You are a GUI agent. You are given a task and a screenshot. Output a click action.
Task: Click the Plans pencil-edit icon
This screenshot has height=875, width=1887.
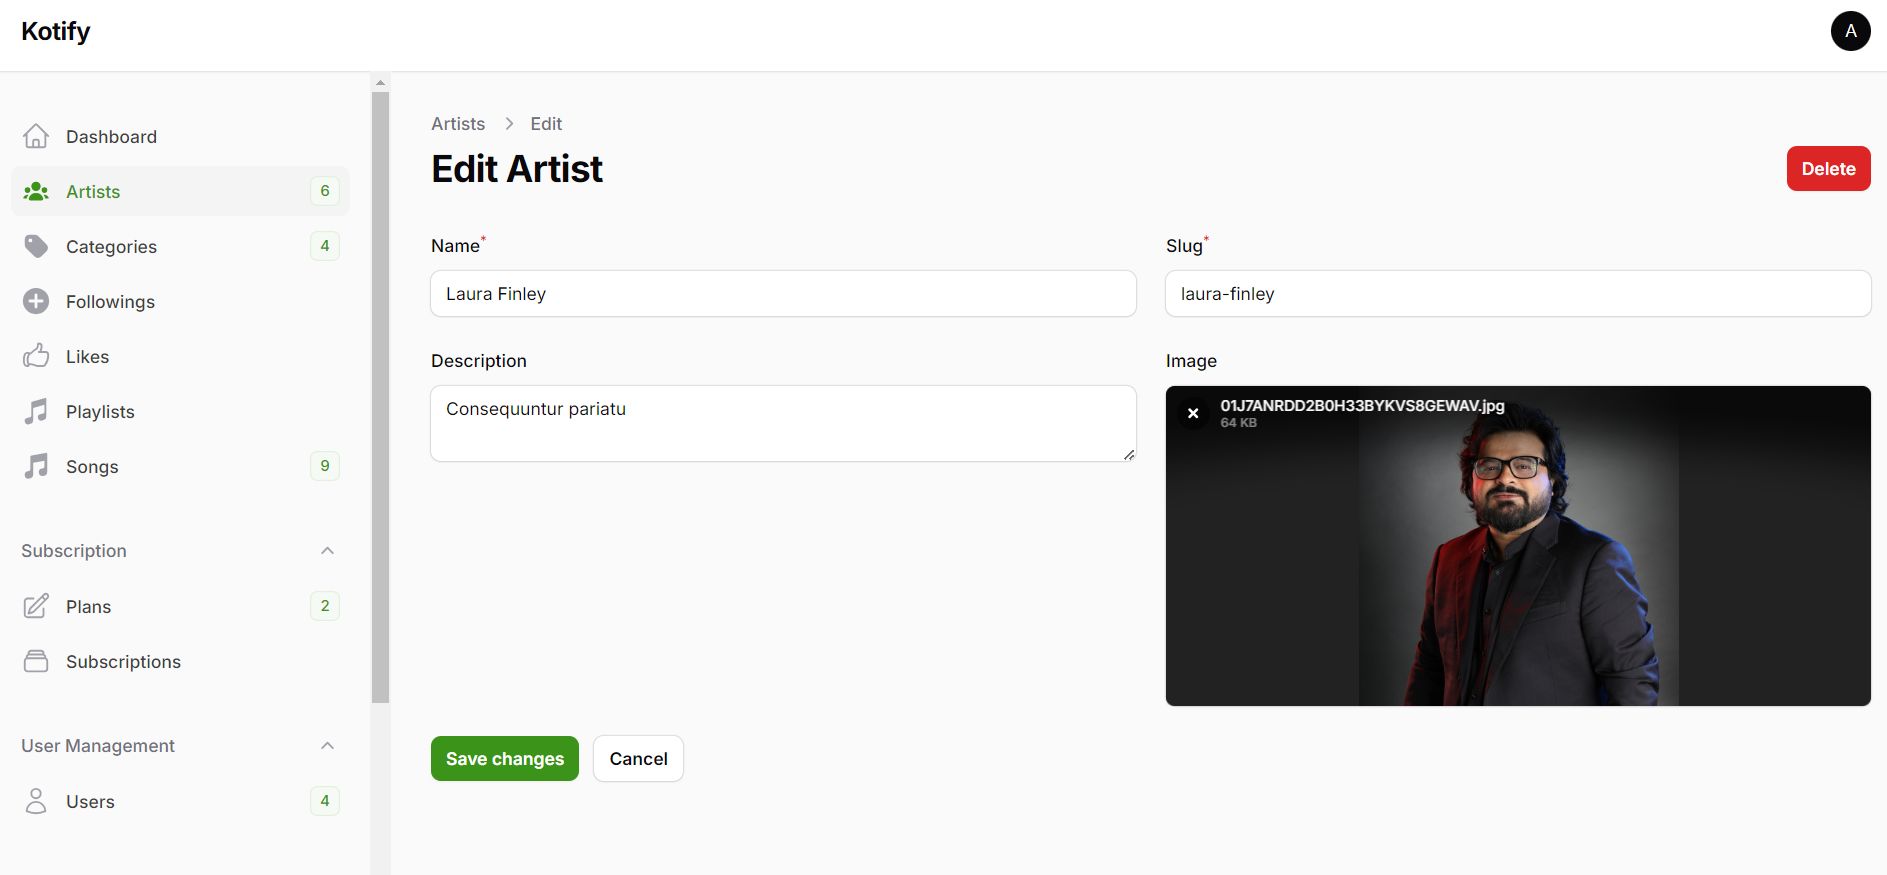point(36,606)
